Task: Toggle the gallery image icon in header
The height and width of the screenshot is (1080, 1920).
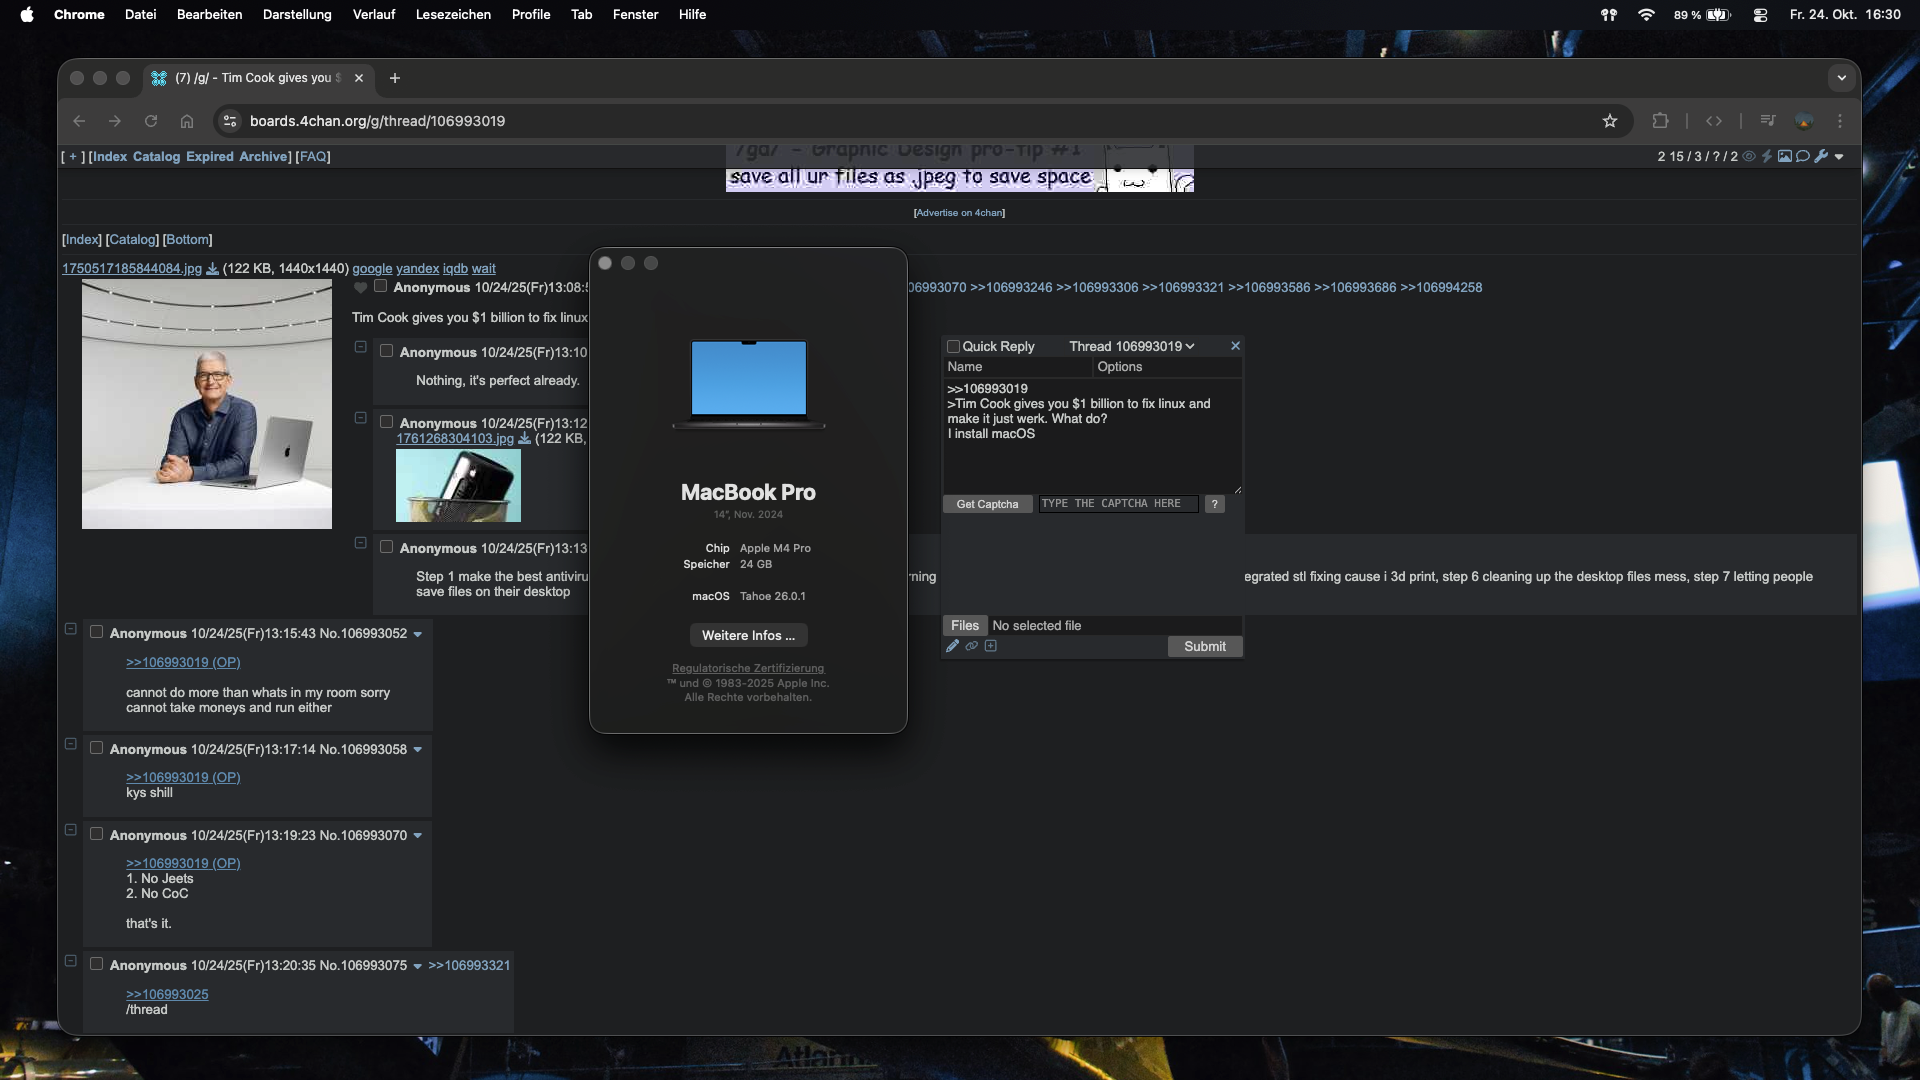Action: pyautogui.click(x=1784, y=156)
